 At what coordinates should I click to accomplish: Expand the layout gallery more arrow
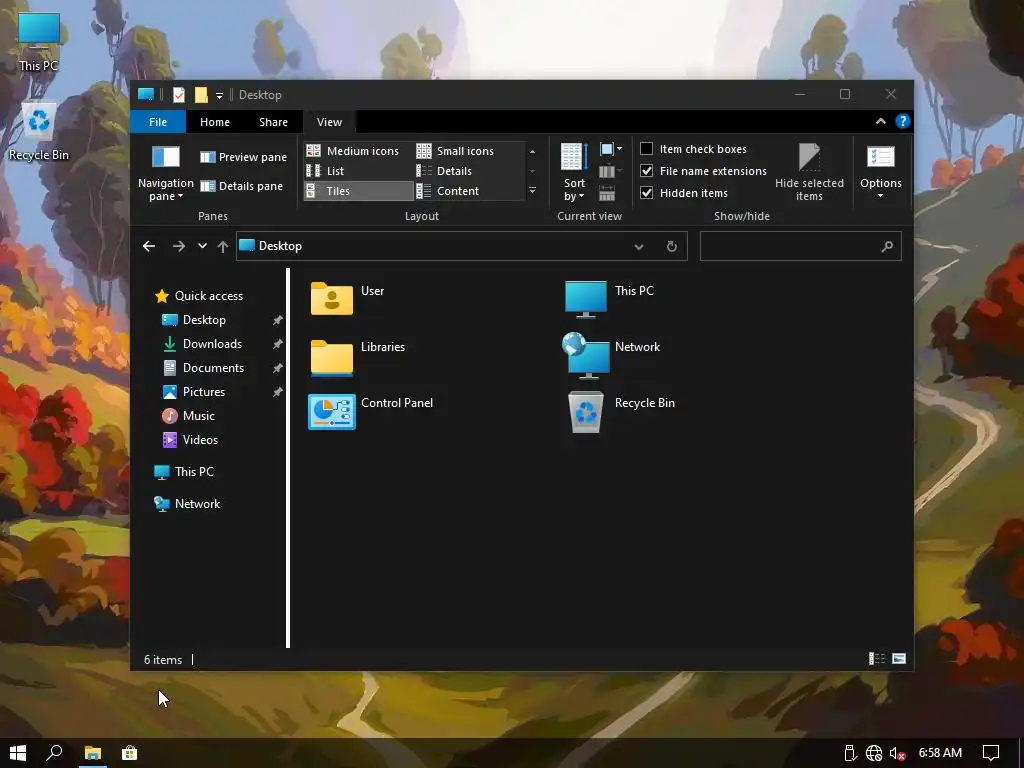tap(532, 191)
